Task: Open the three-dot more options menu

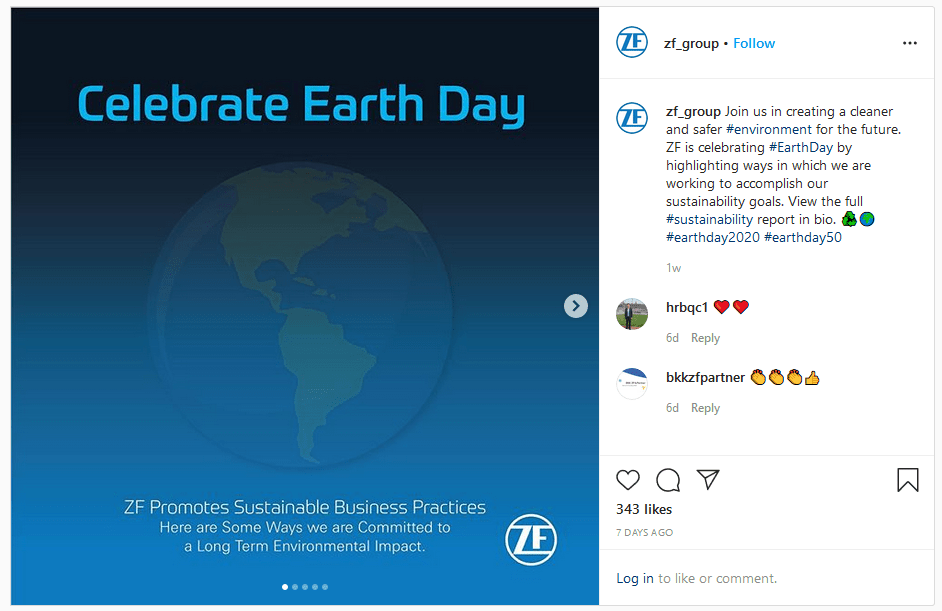Action: [909, 43]
